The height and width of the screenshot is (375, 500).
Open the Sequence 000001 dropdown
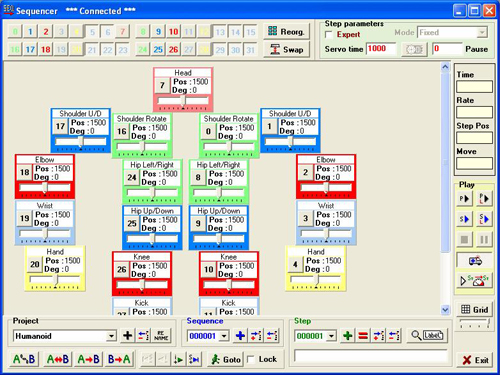(x=224, y=336)
